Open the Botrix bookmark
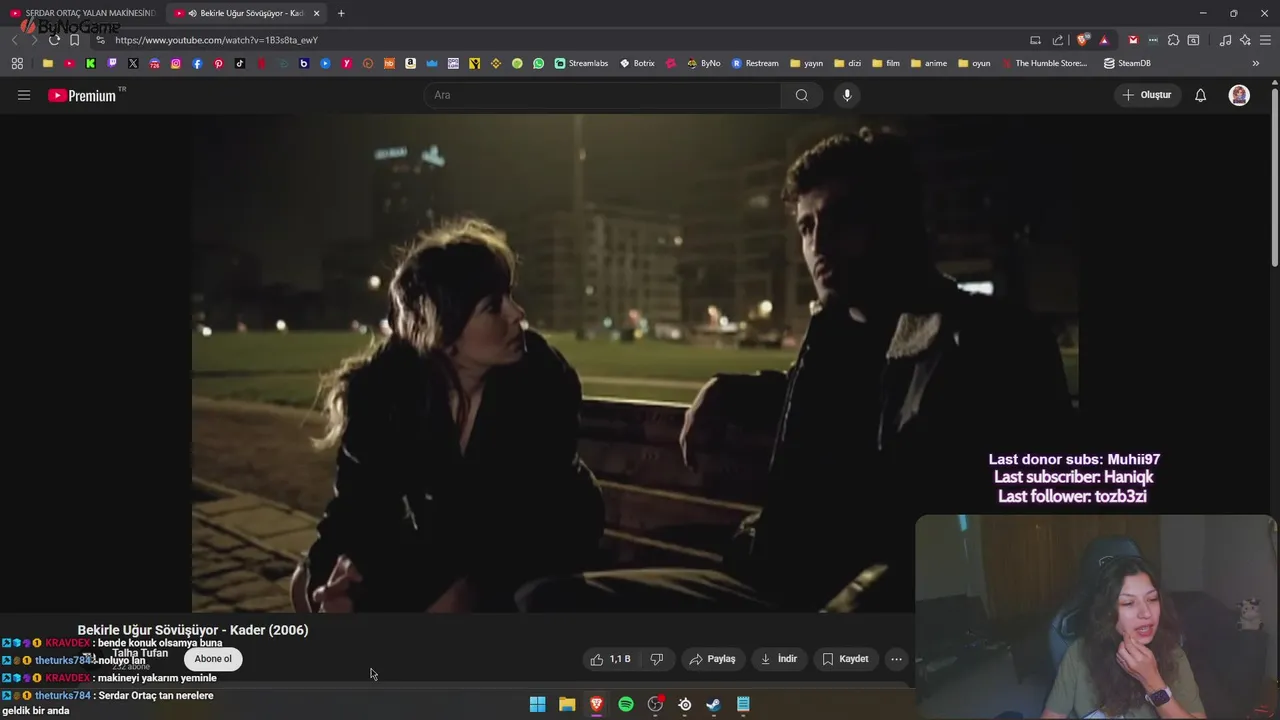 click(637, 63)
